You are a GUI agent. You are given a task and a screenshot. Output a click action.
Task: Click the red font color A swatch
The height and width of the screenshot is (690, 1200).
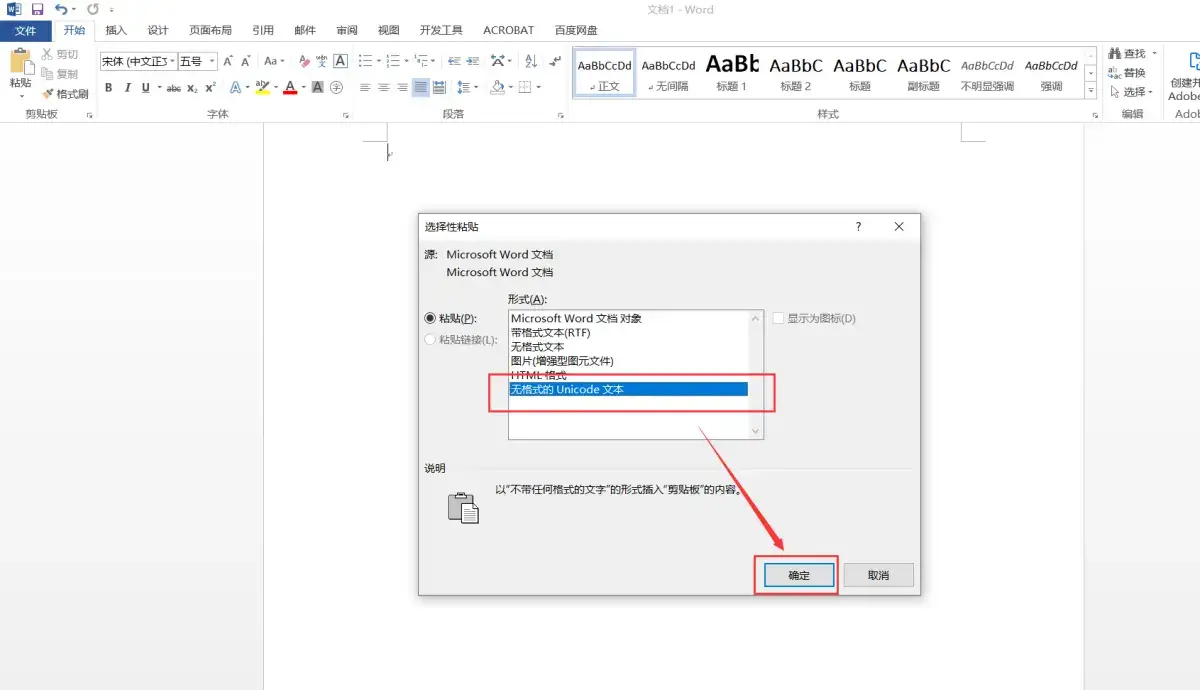(289, 88)
